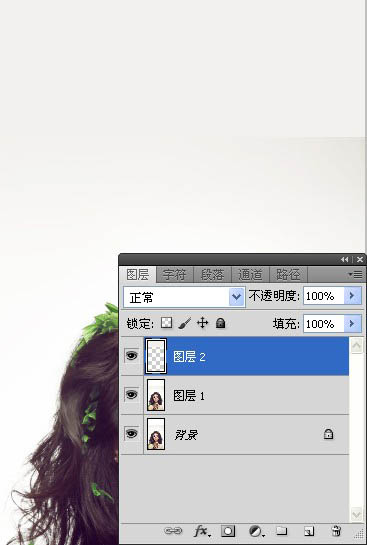The width and height of the screenshot is (367, 545).
Task: Add a layer mask
Action: point(228,531)
